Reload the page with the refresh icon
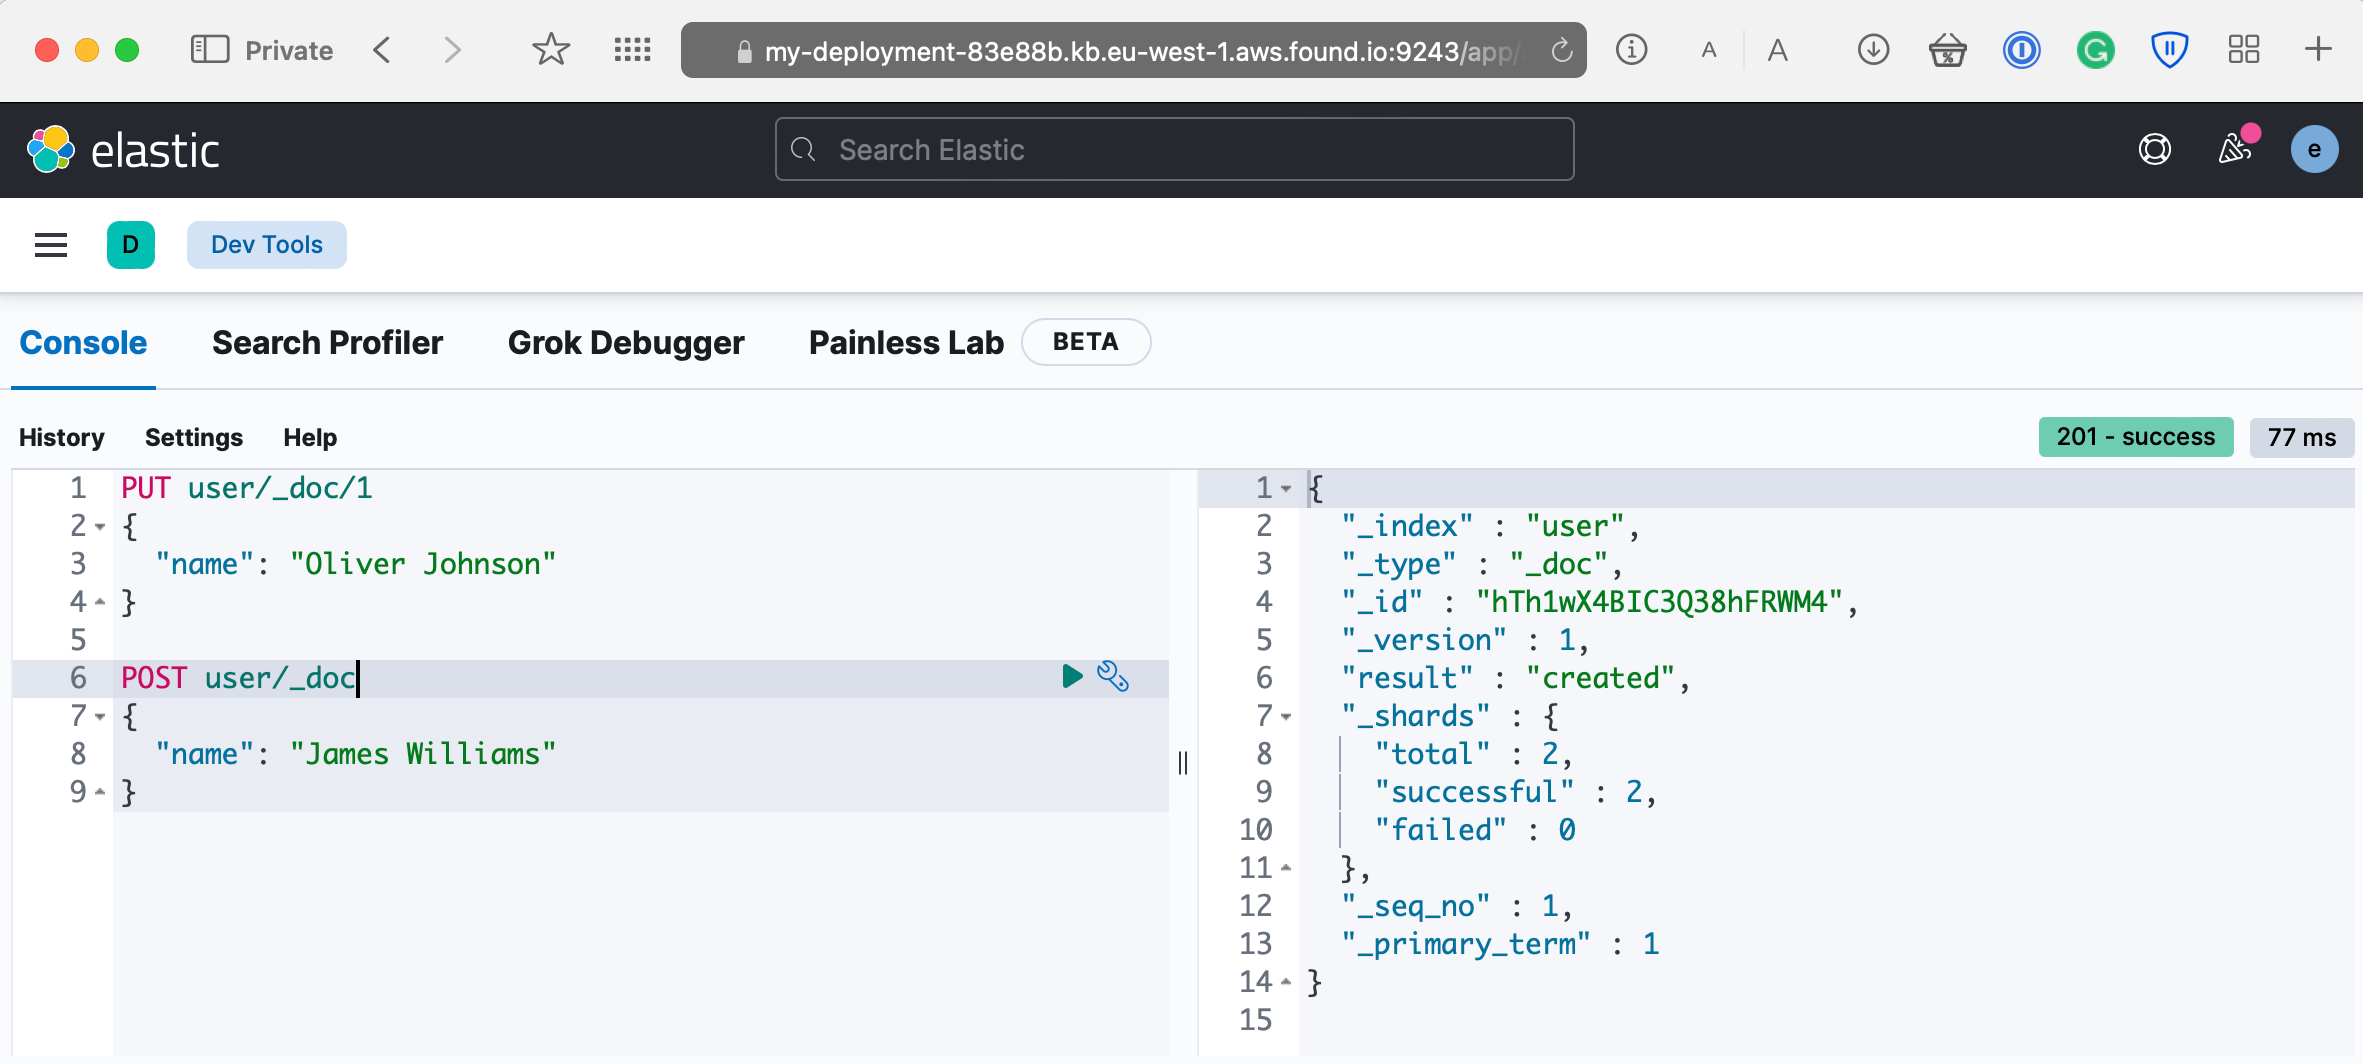 click(1560, 49)
